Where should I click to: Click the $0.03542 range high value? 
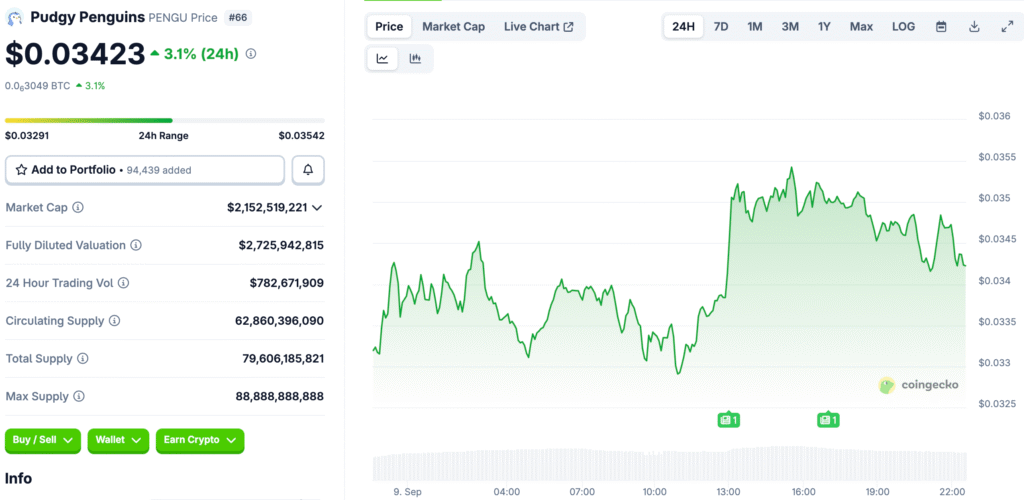[302, 136]
